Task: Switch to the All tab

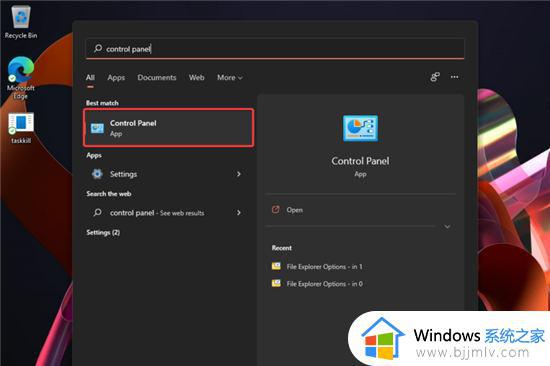Action: coord(90,78)
